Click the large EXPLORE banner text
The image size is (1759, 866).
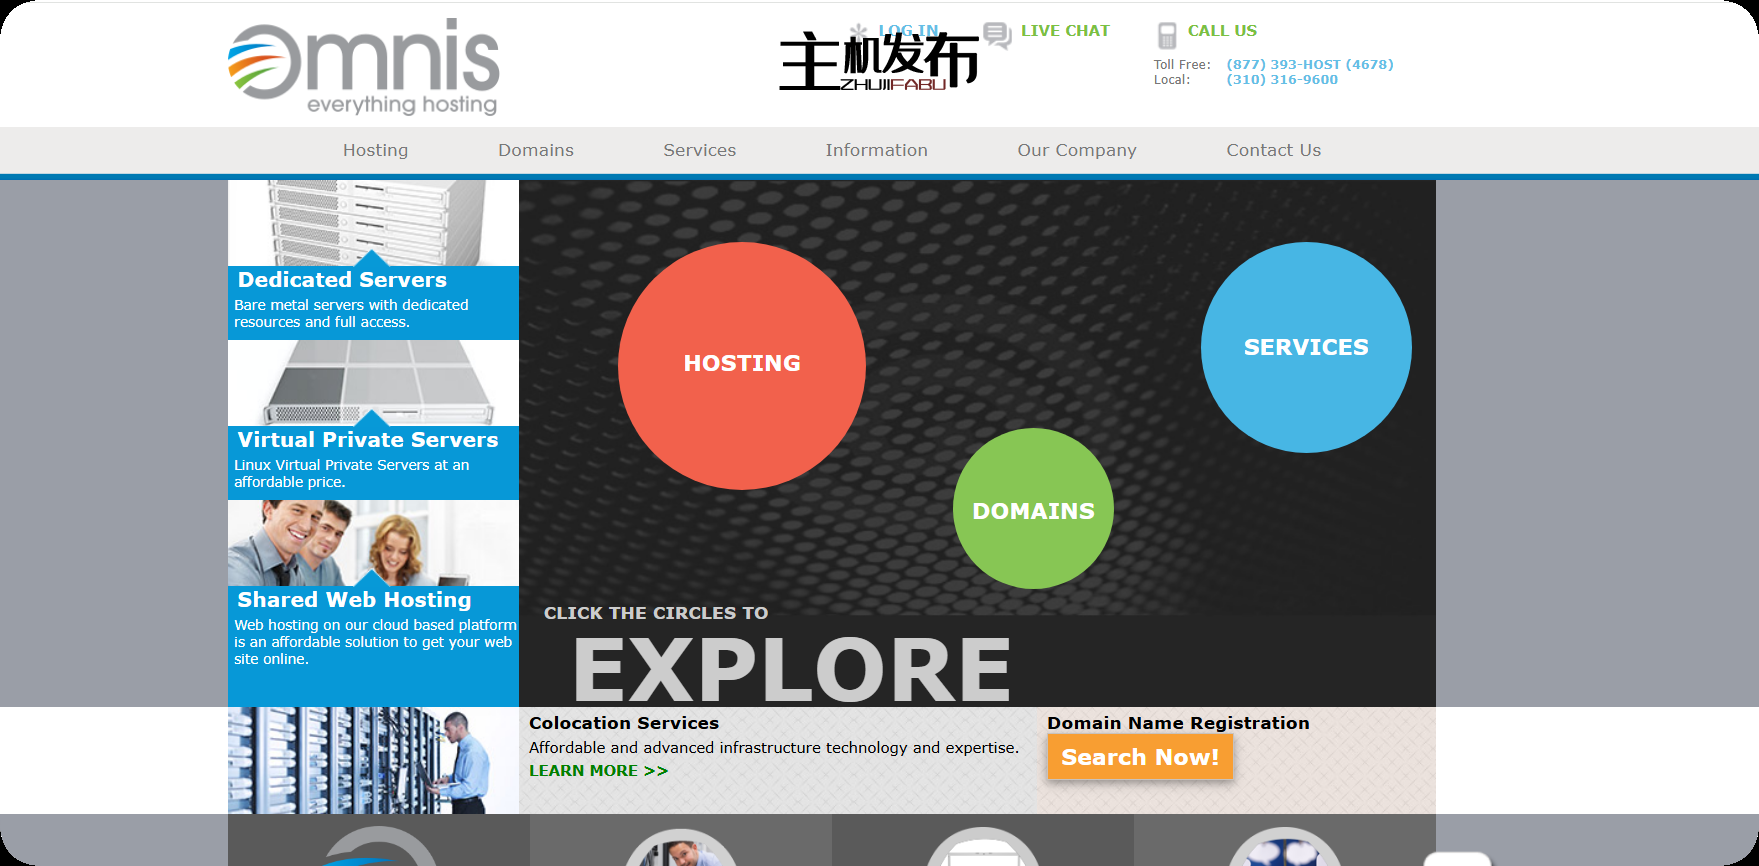click(792, 669)
